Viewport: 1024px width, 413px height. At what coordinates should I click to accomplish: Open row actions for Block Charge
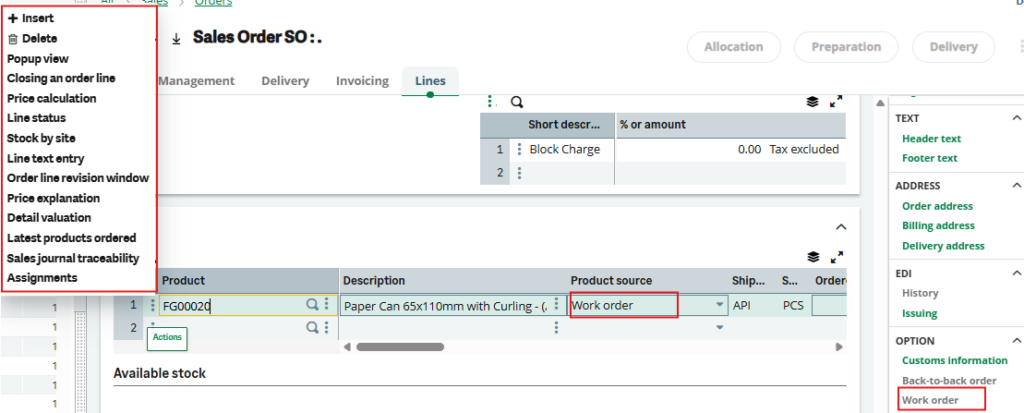519,150
